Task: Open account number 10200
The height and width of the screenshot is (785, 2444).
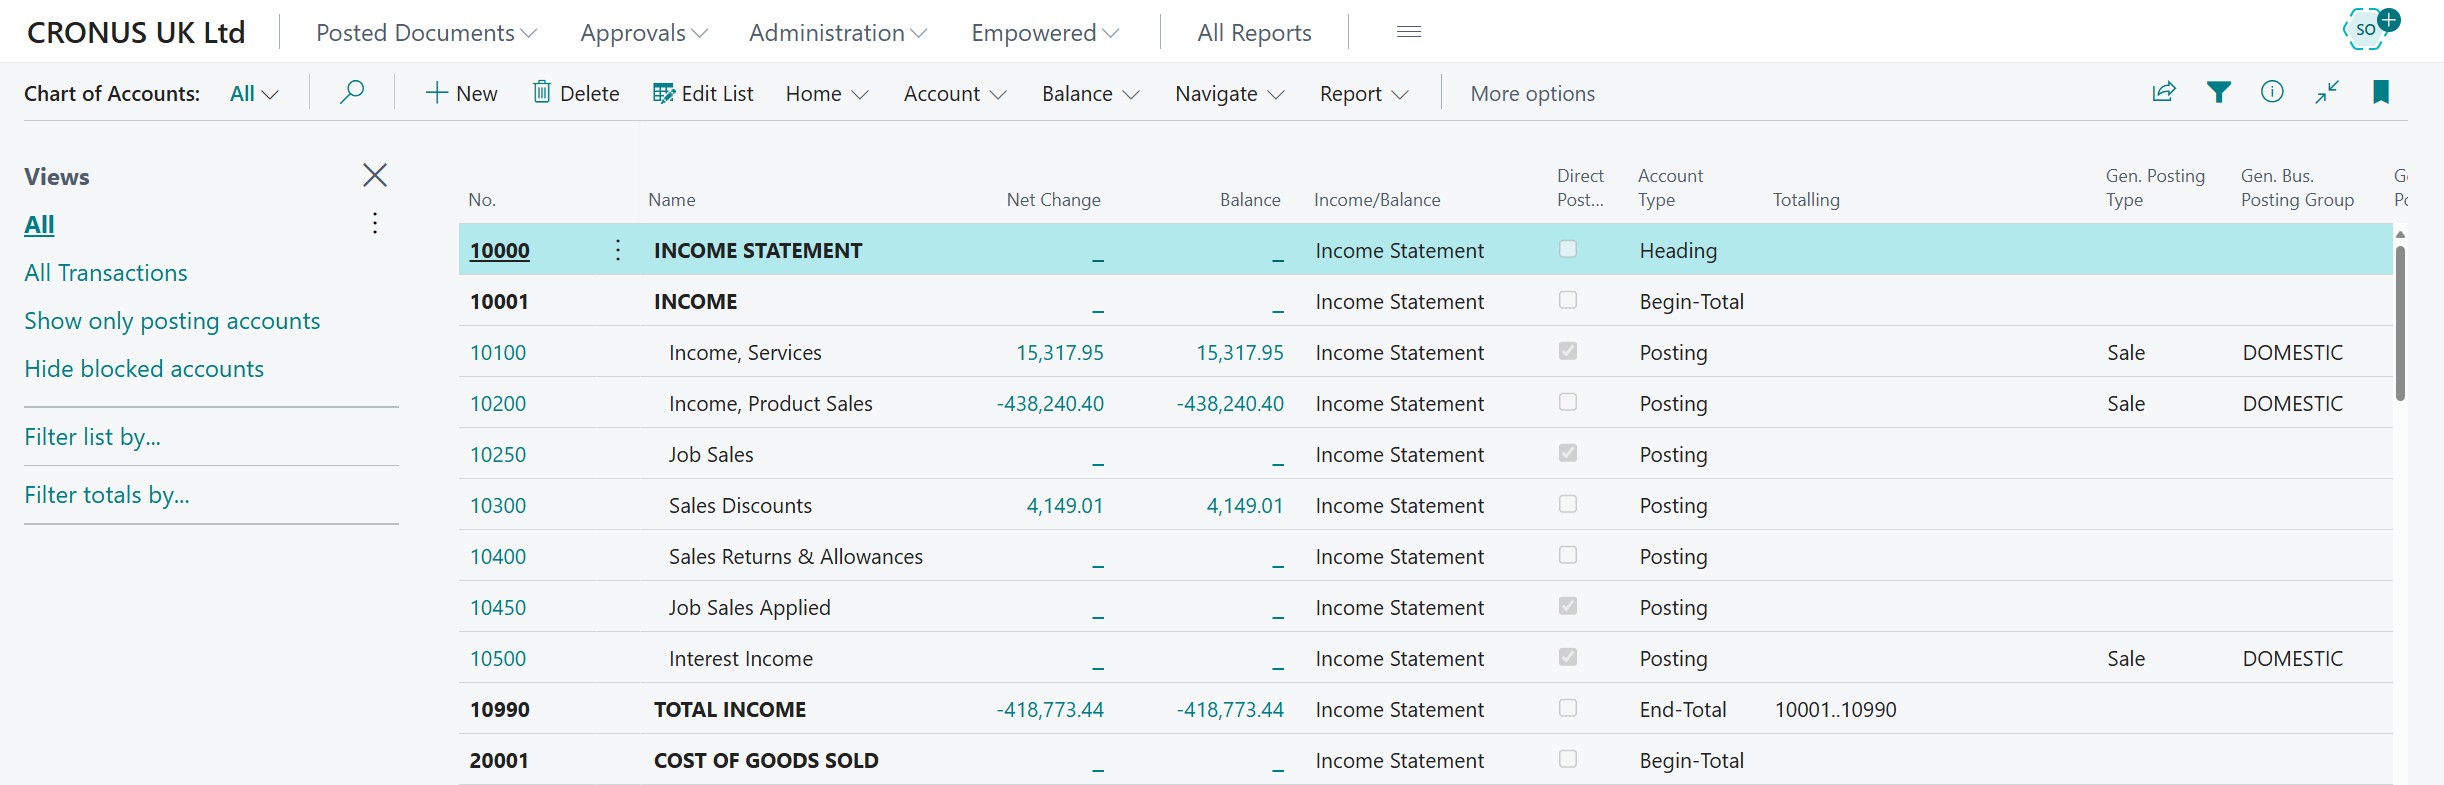Action: 498,403
